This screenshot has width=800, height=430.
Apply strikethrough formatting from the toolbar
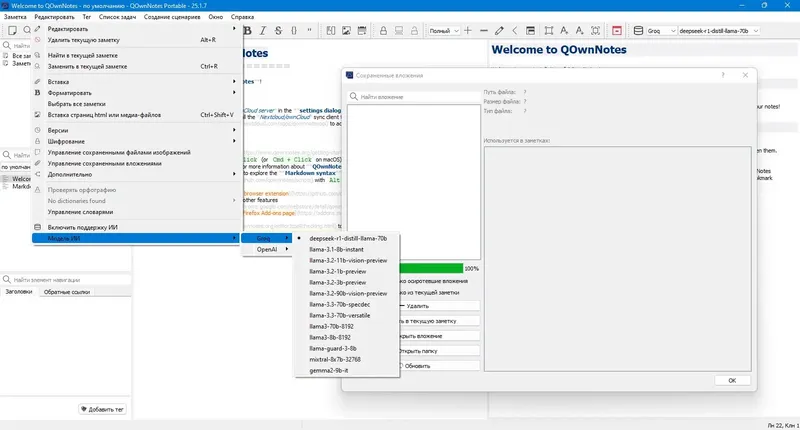278,31
